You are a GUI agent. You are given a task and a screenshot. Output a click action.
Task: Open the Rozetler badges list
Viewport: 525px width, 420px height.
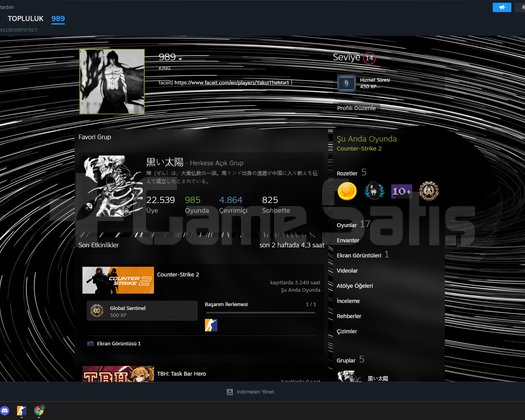(x=347, y=173)
